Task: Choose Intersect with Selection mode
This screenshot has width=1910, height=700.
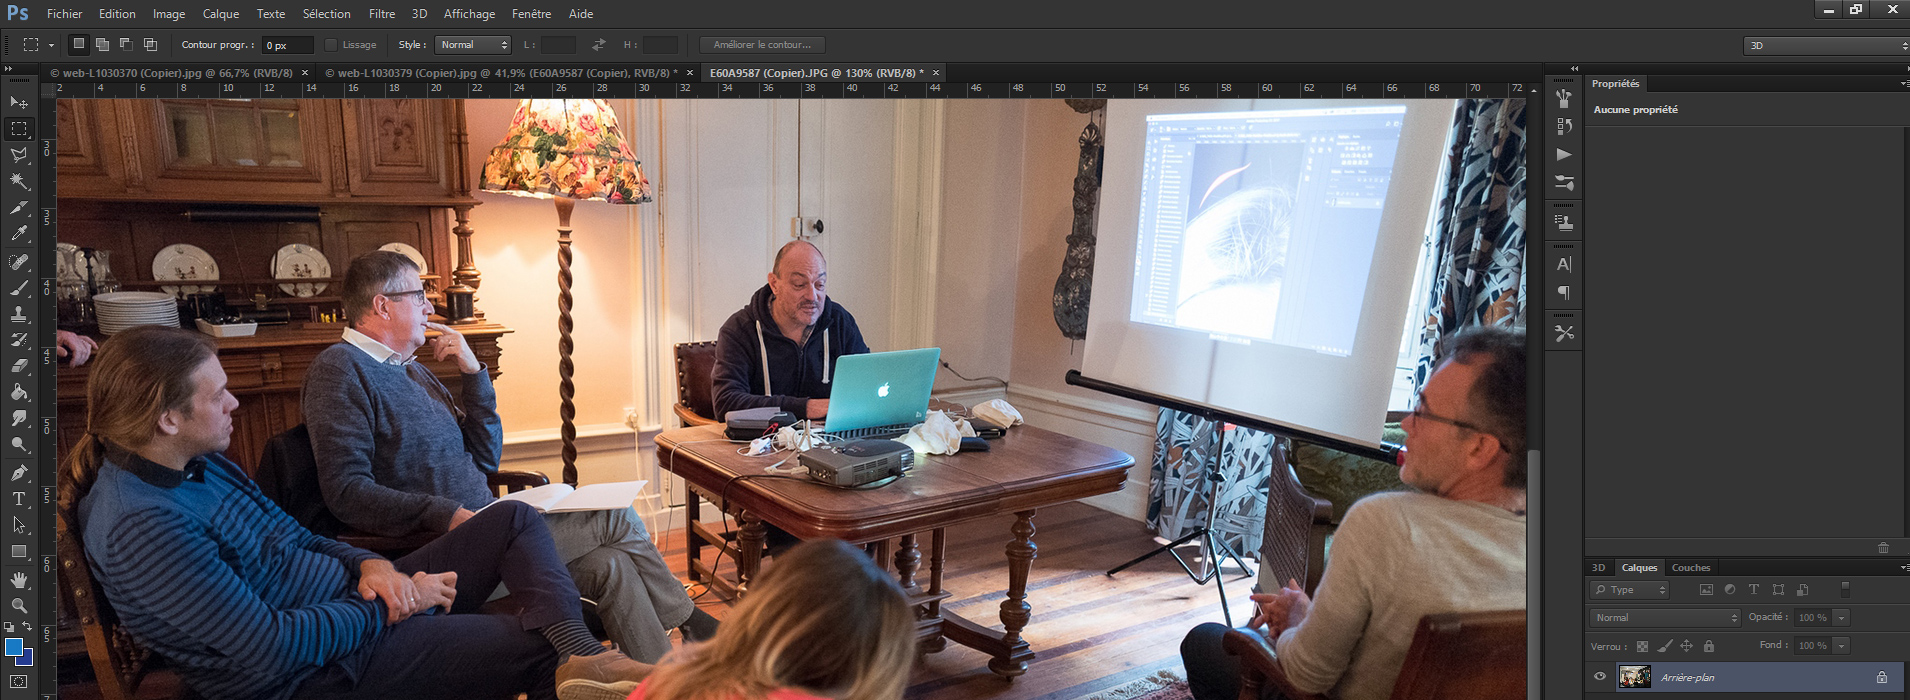Action: 150,44
